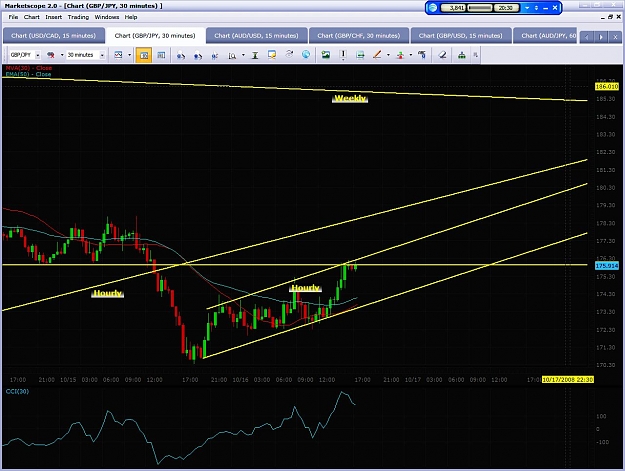Screen dimensions: 625x471
Task: Select the ABC text label tool
Action: [x=422, y=55]
